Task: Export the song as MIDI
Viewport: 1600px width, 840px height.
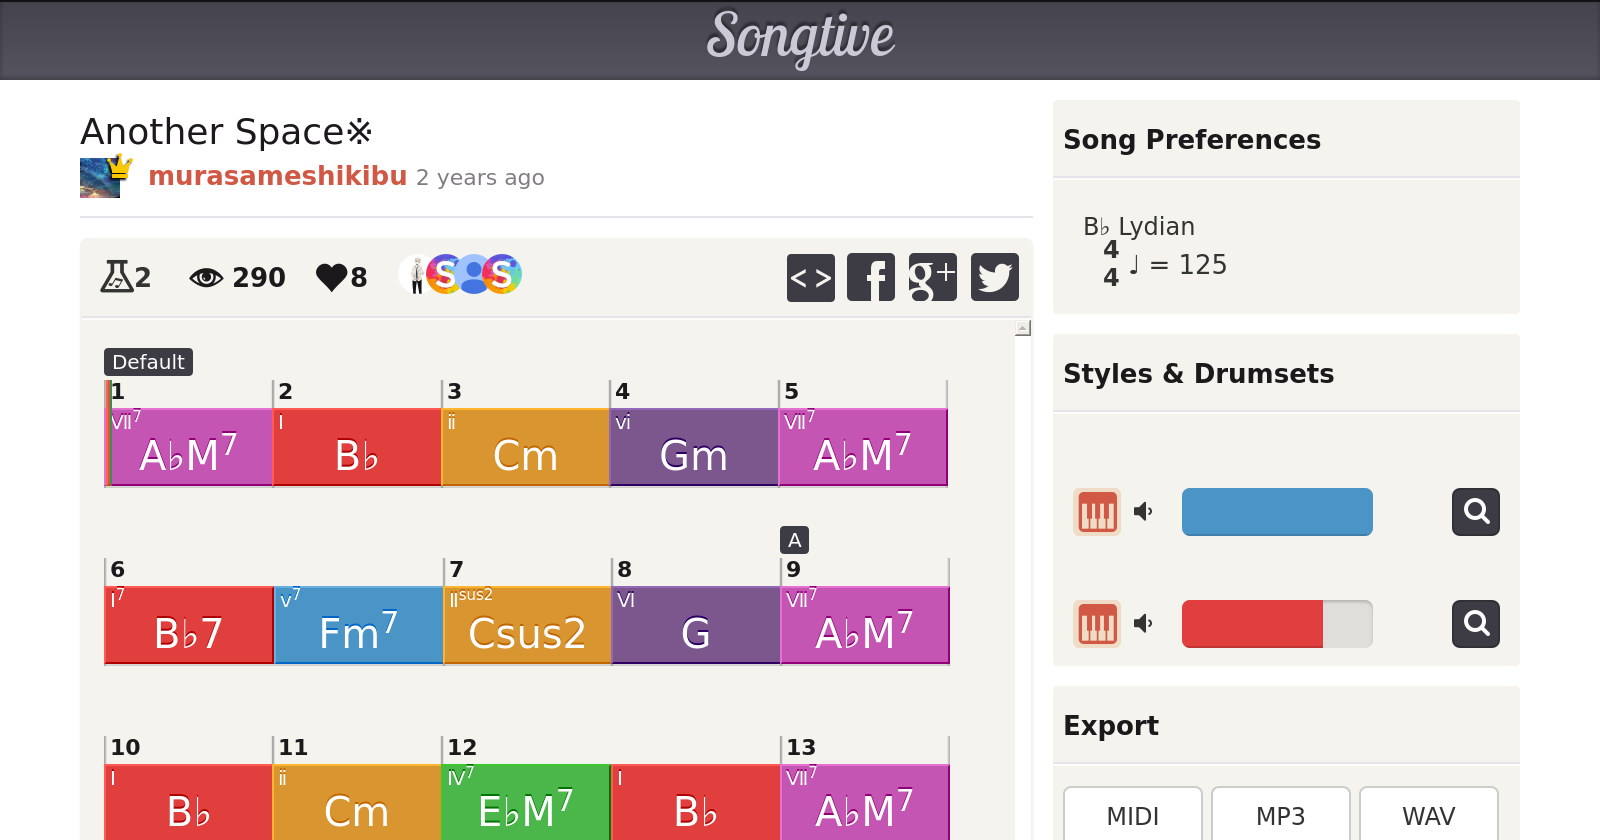Action: tap(1132, 815)
